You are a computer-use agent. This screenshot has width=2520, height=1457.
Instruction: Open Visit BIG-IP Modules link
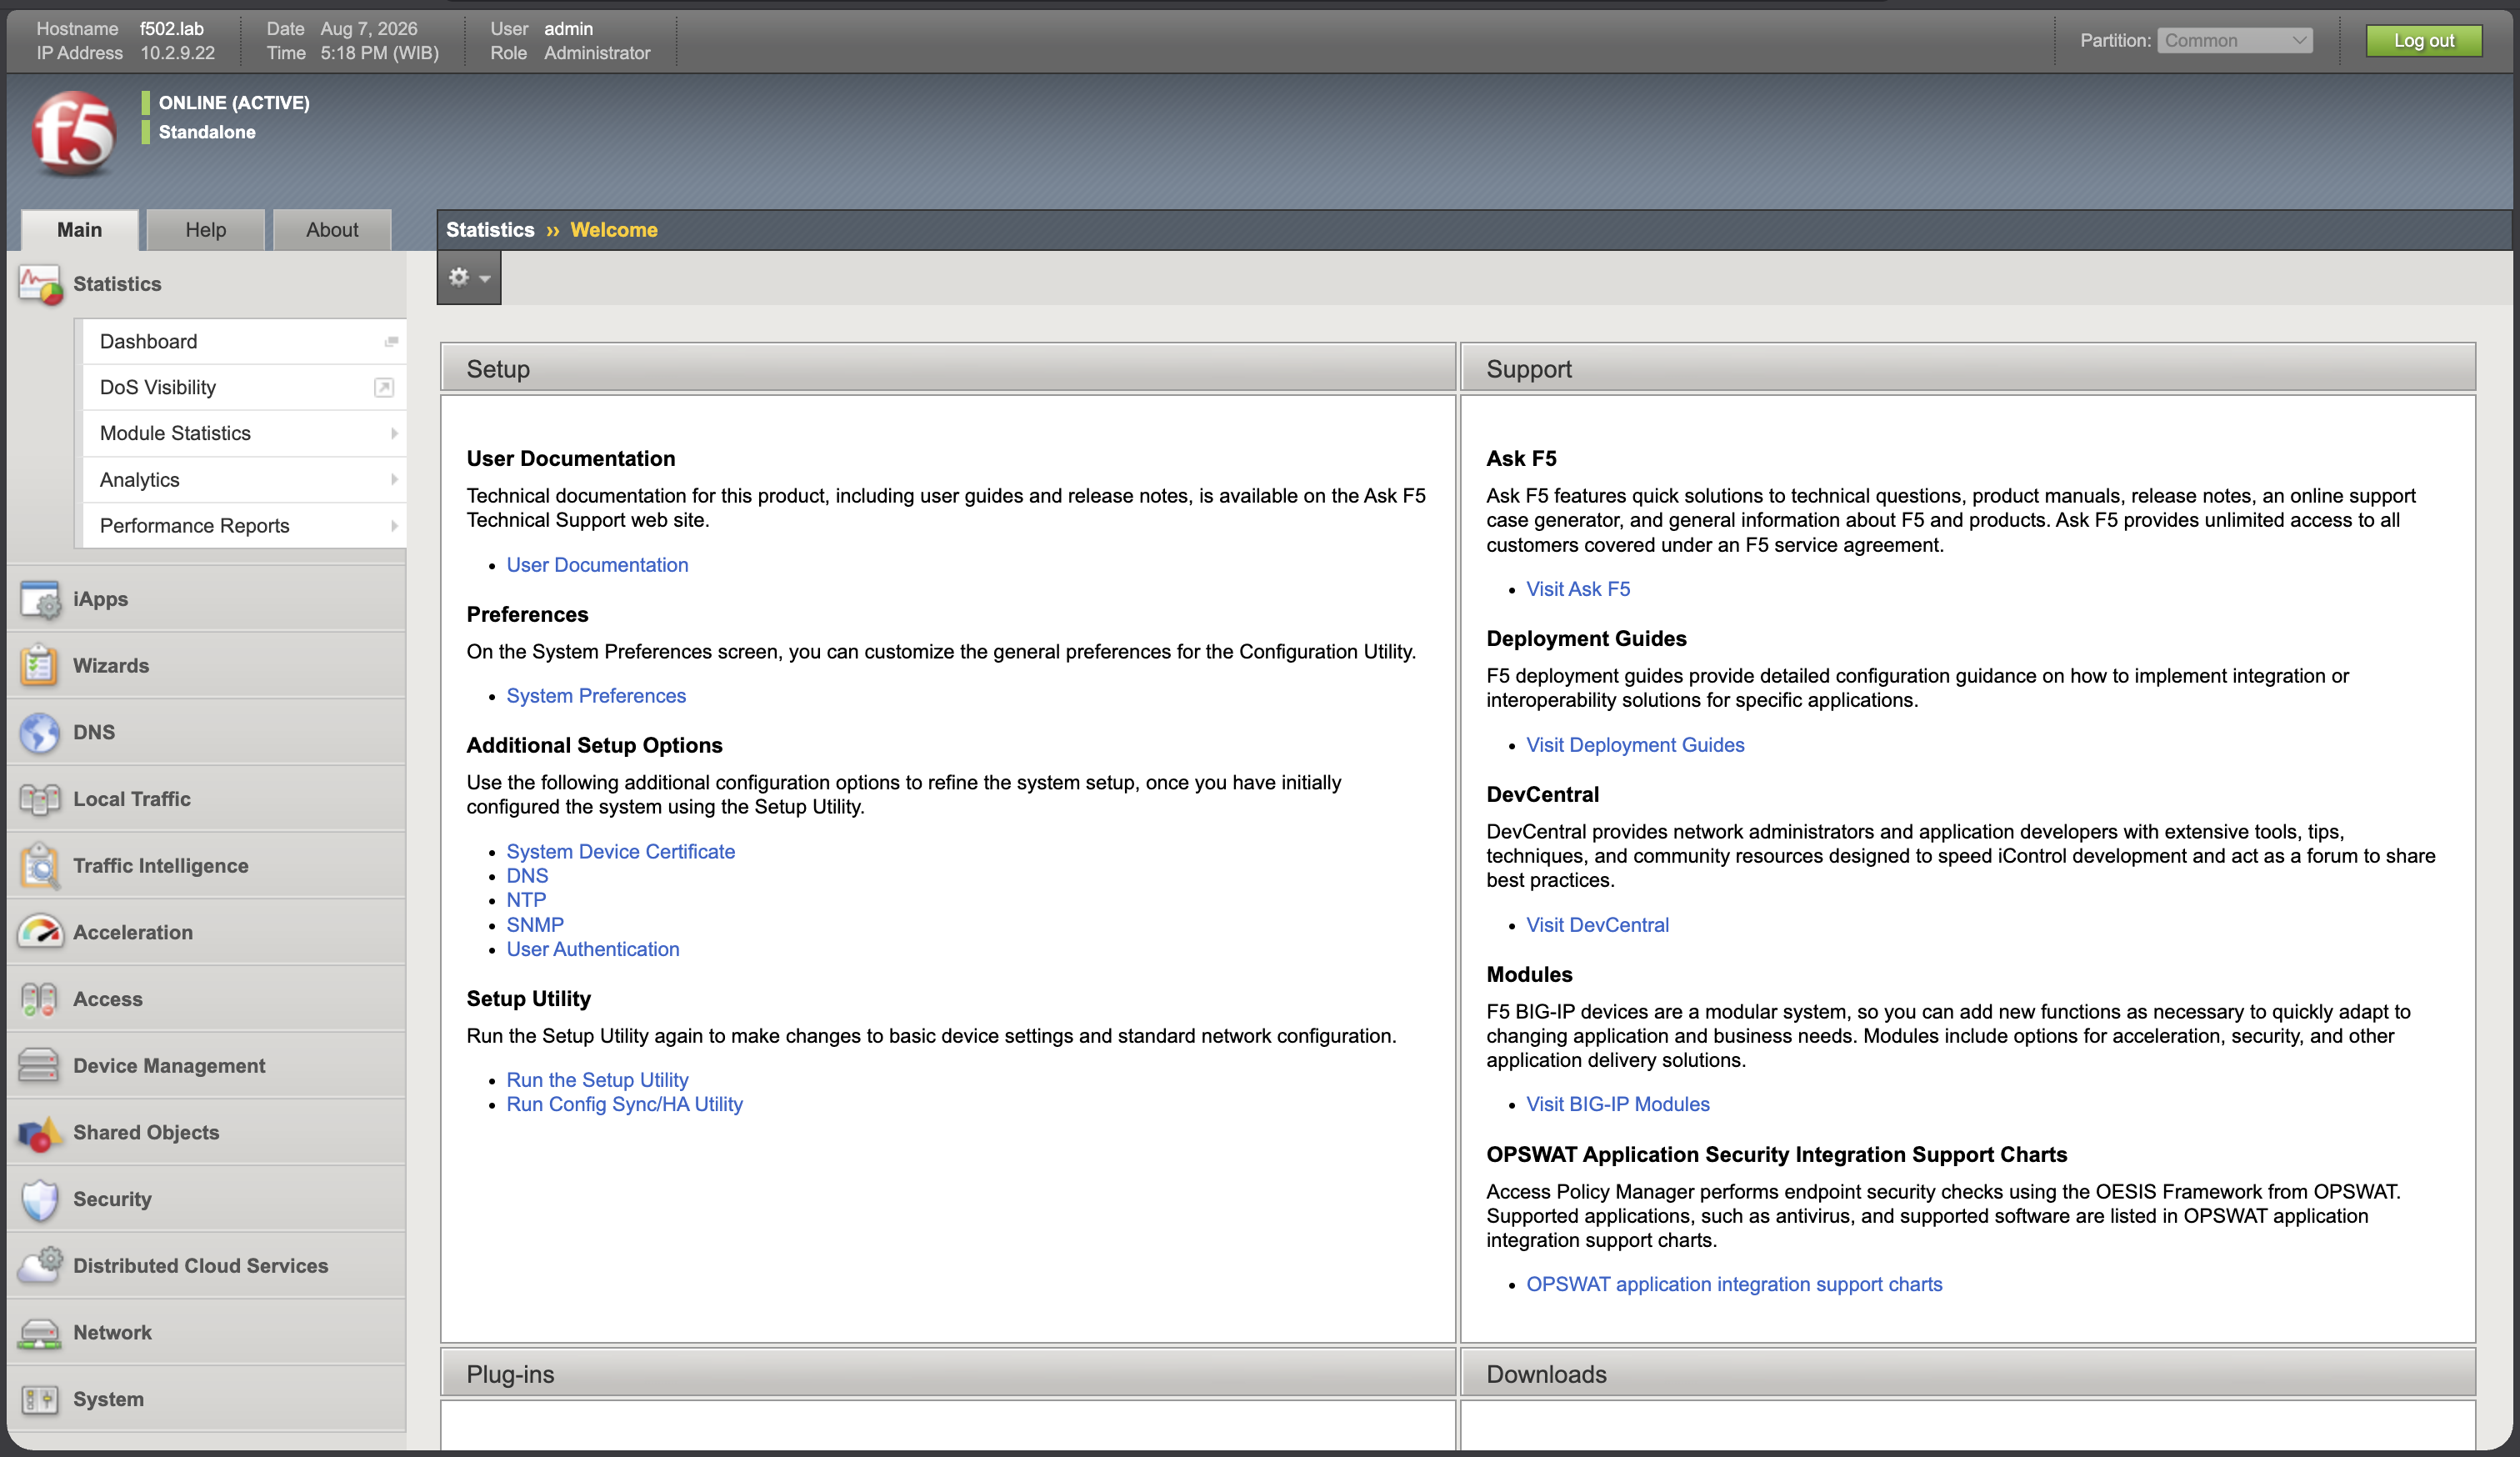click(x=1618, y=1104)
